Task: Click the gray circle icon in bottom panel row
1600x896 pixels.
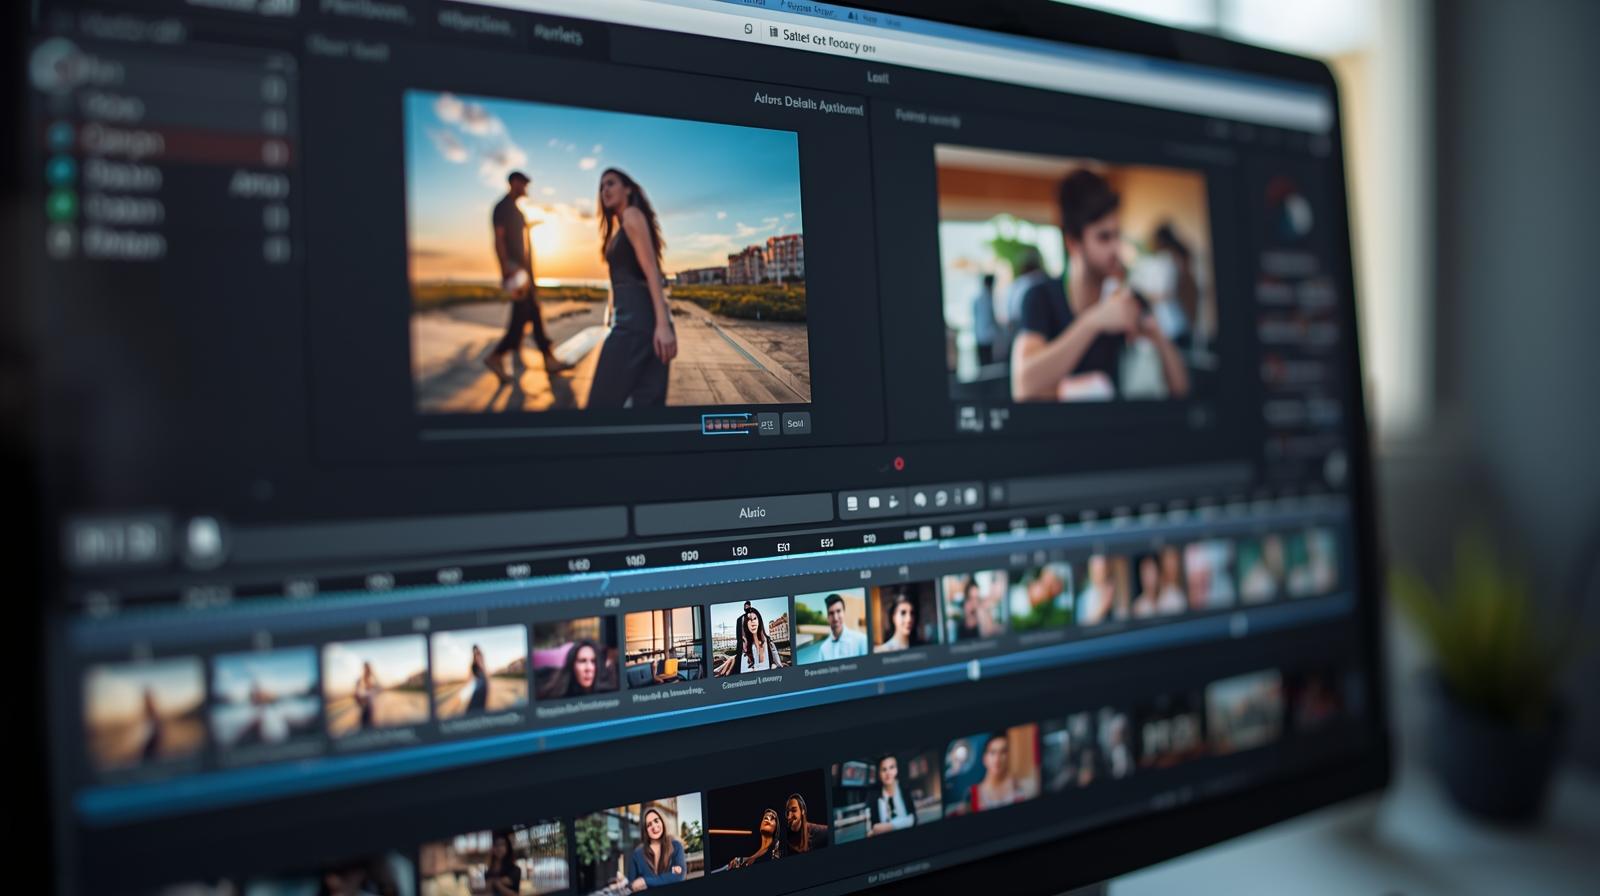Action: click(61, 241)
